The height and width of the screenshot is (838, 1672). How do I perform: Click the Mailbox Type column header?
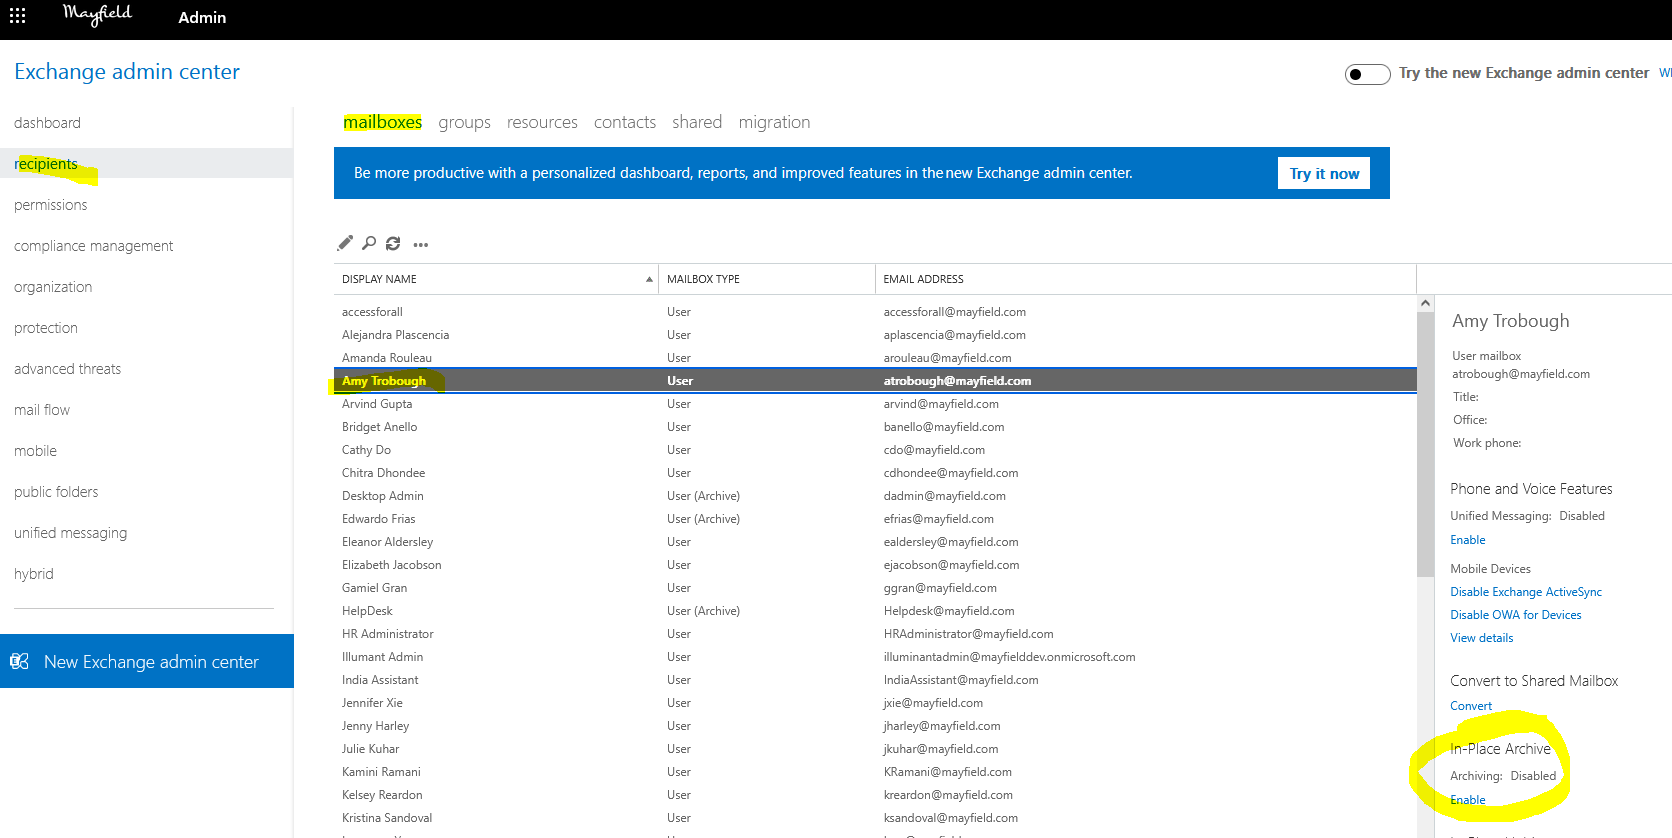coord(767,279)
